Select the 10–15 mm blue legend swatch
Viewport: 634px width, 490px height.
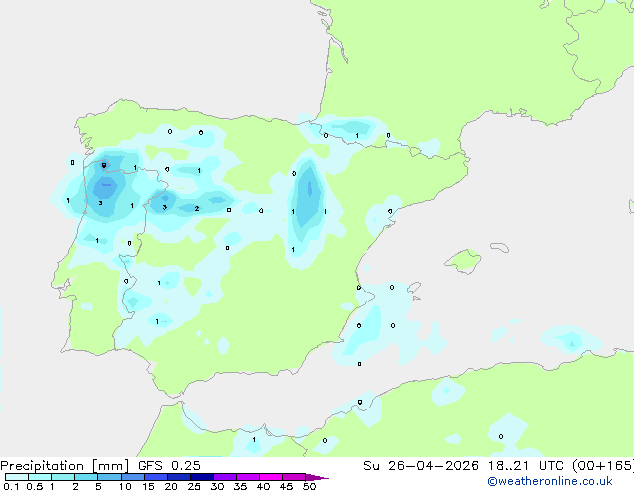133,477
